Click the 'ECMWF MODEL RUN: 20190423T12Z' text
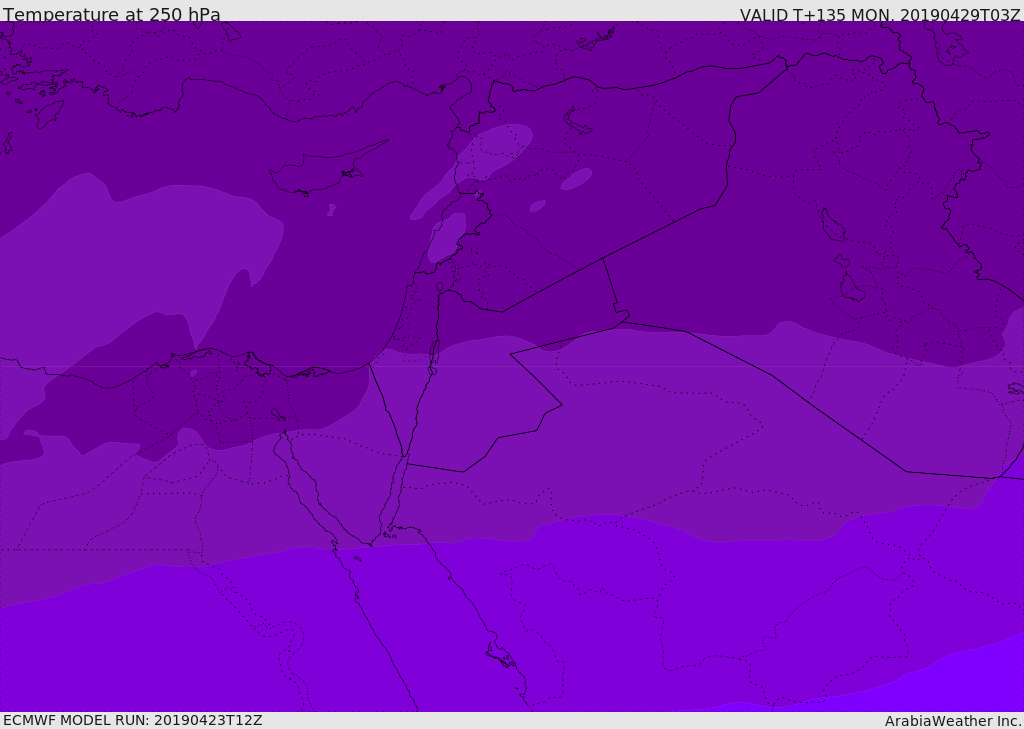The width and height of the screenshot is (1024, 729). [x=133, y=721]
